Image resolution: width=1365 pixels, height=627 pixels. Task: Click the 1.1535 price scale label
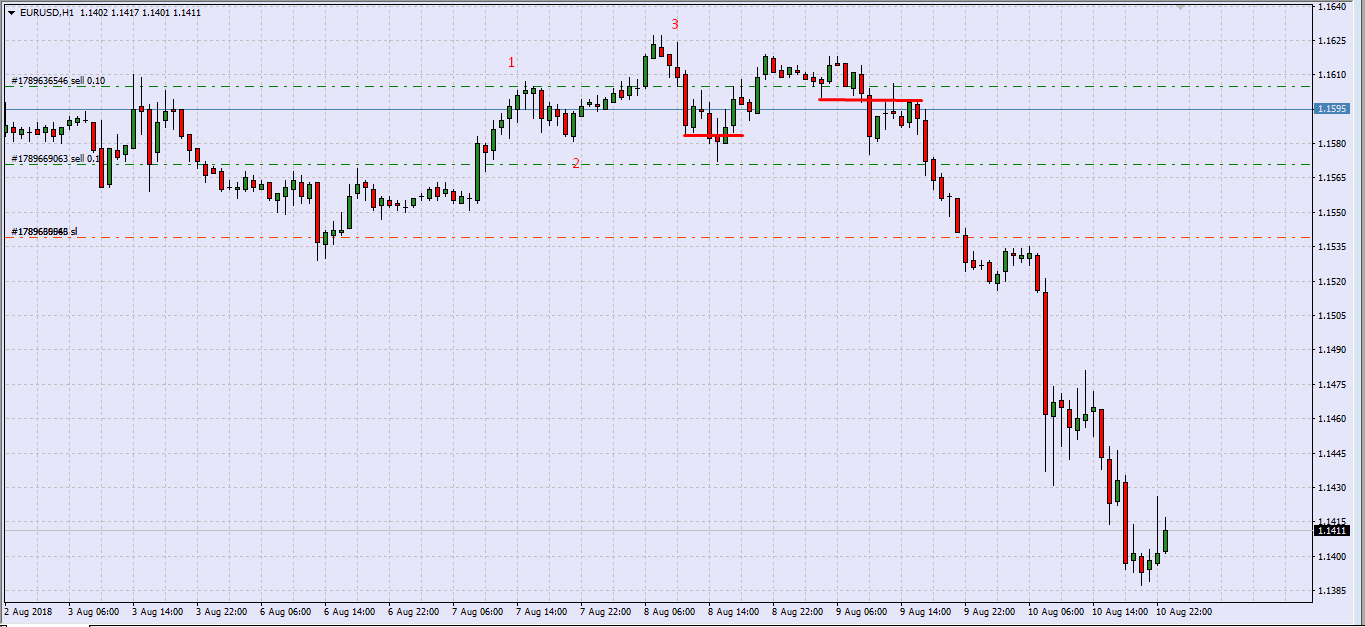tap(1331, 247)
